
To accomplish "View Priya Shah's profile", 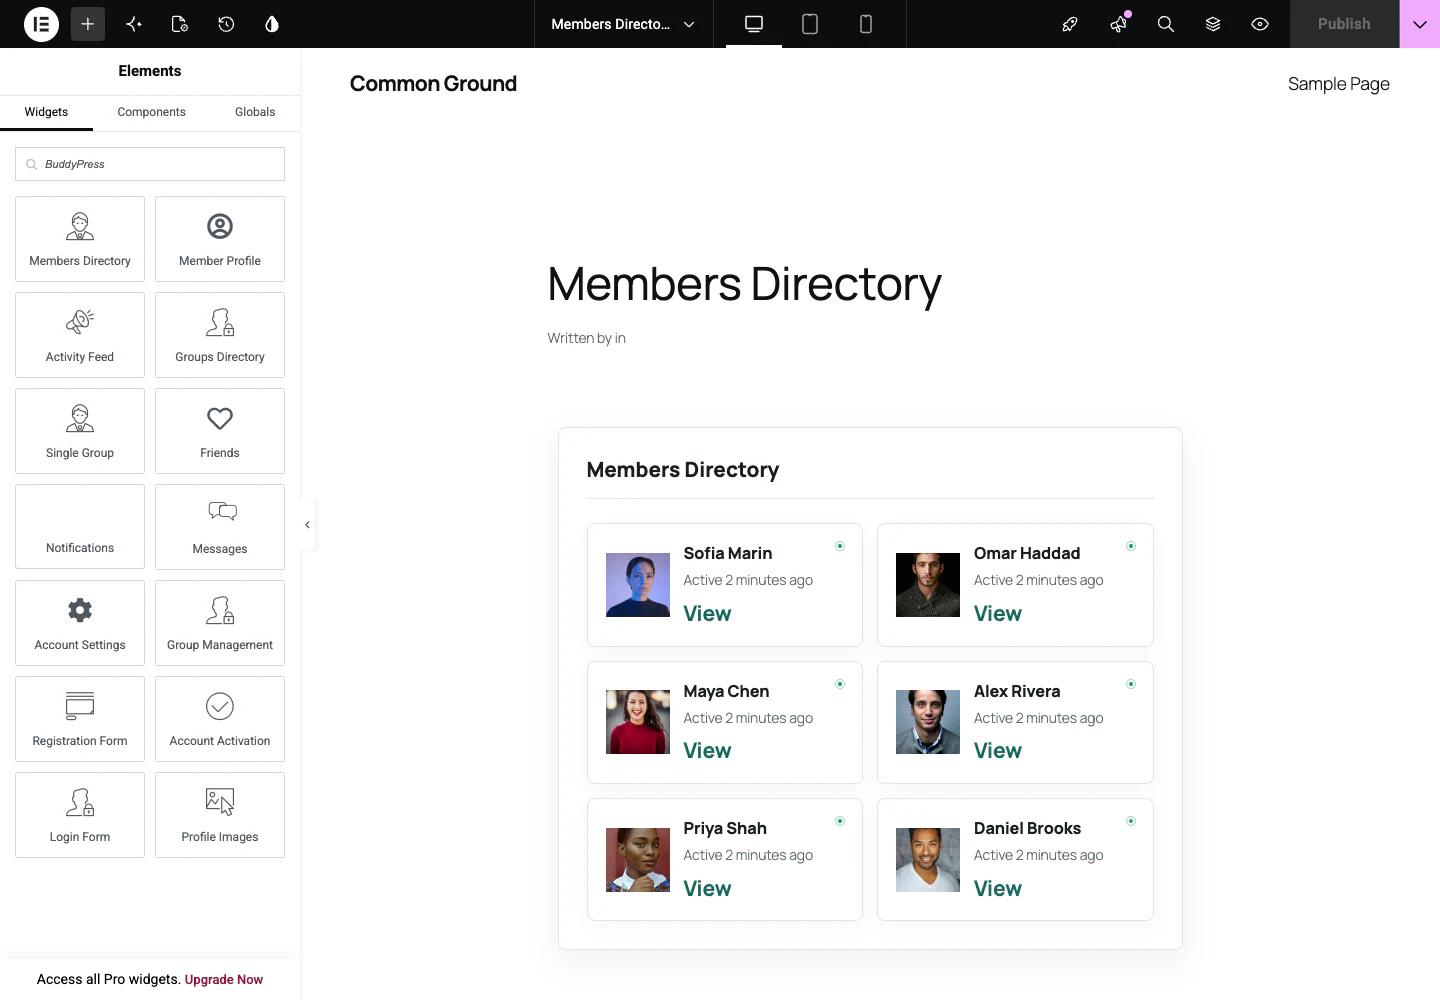I will (707, 889).
